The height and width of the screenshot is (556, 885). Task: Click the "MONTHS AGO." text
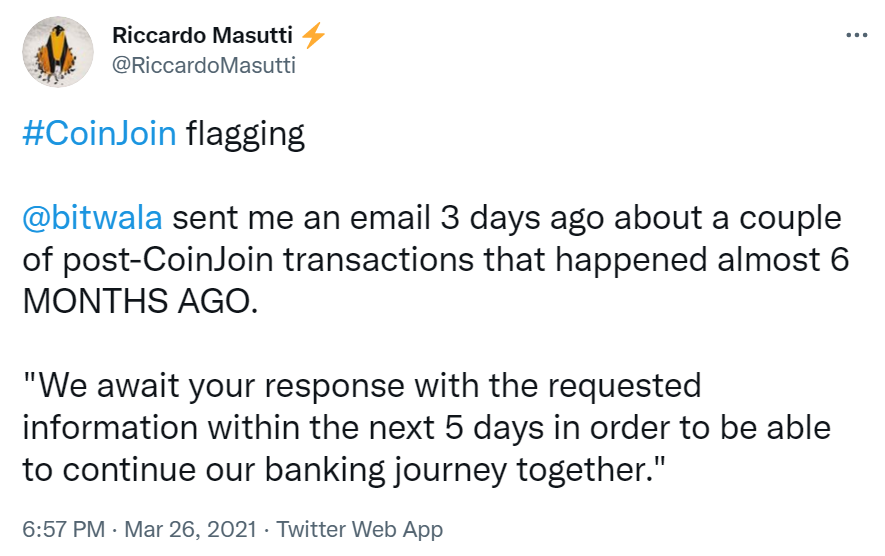click(139, 302)
